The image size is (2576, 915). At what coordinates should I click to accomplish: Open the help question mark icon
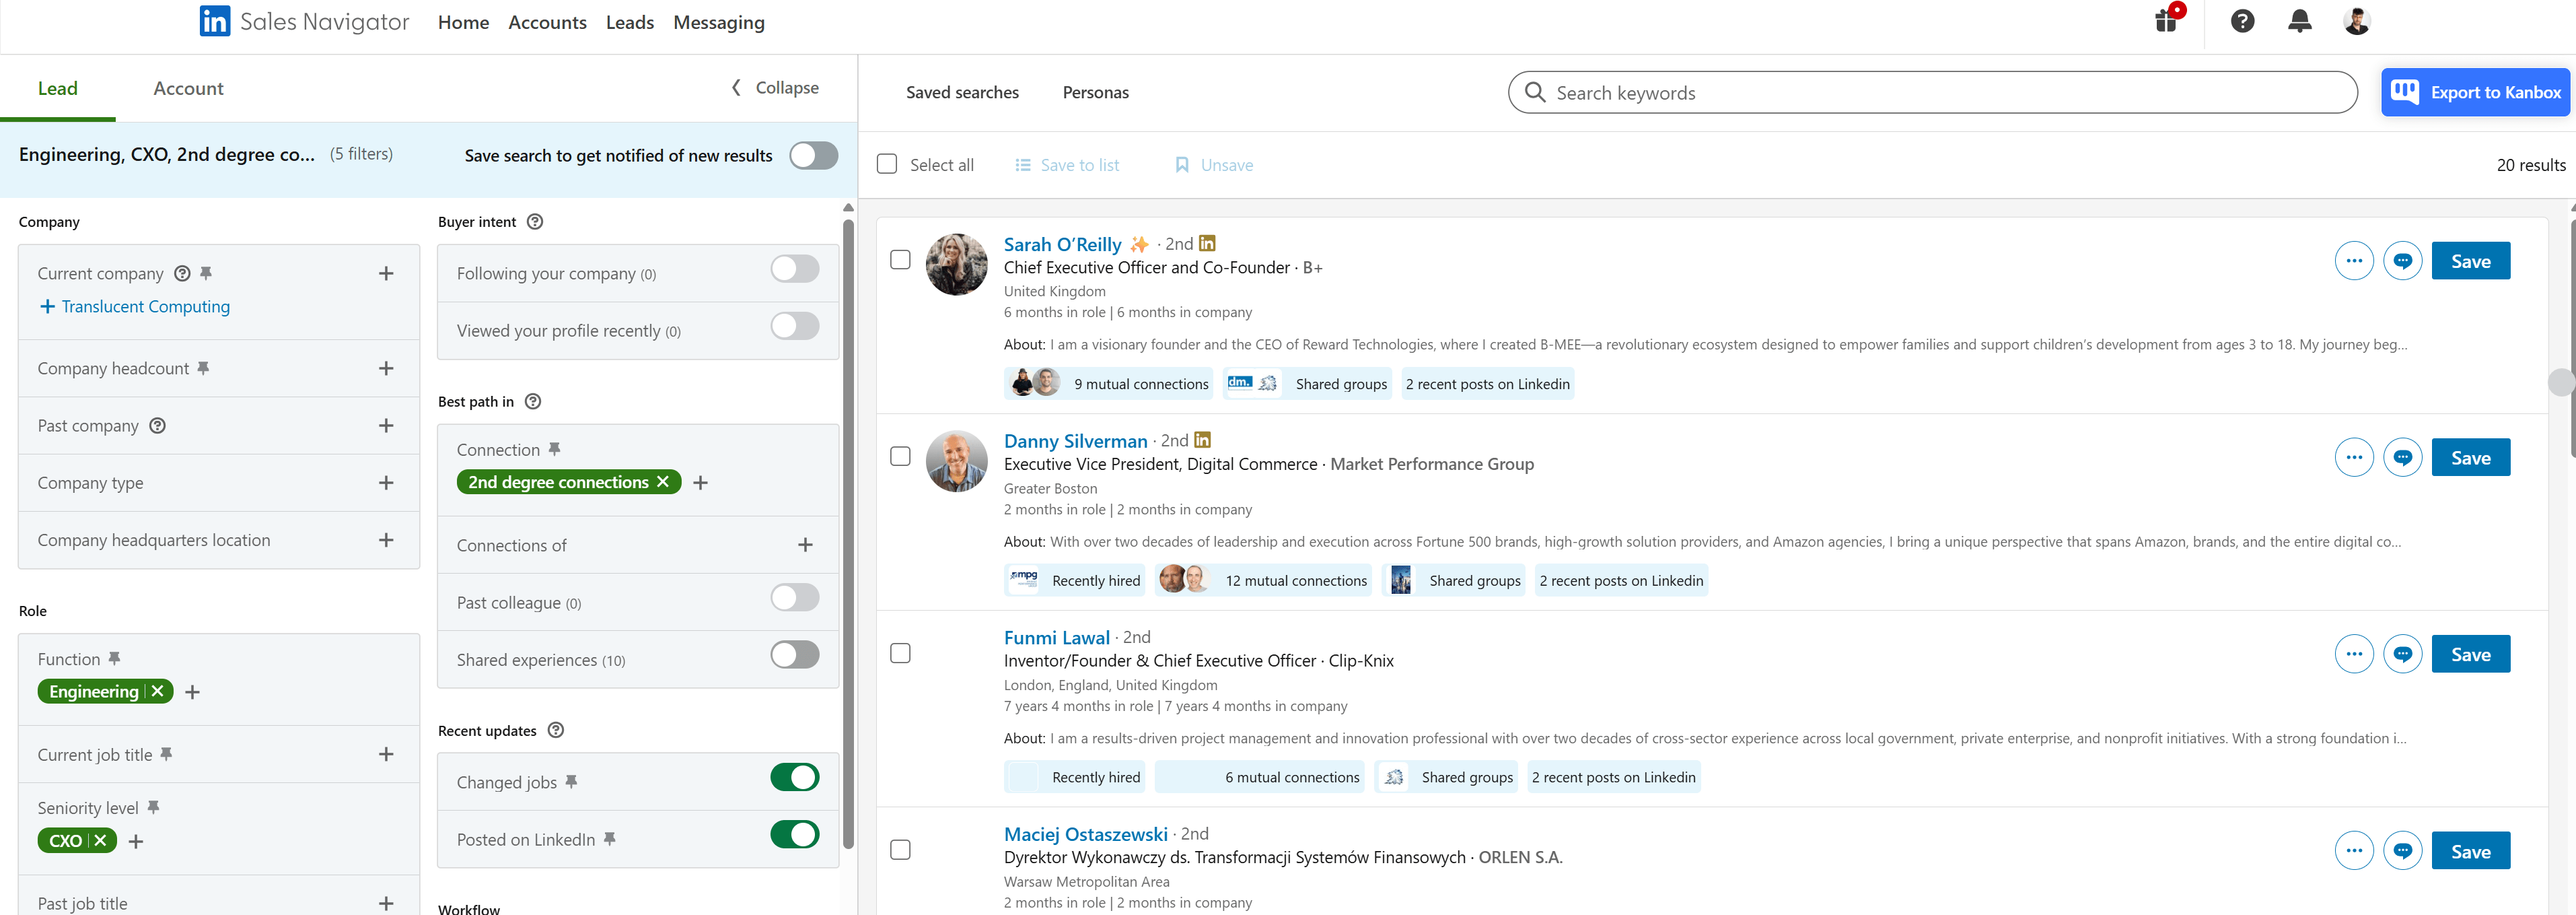point(2242,21)
